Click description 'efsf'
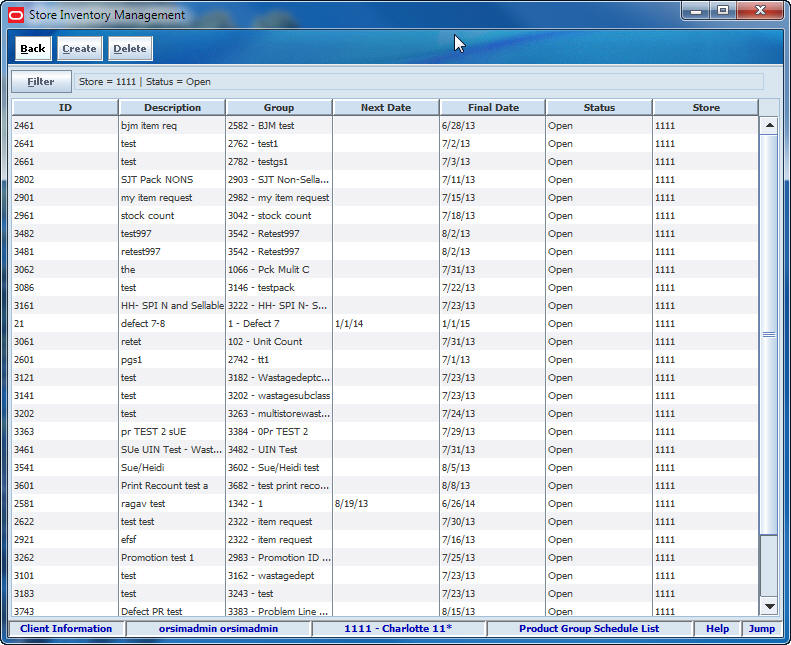This screenshot has height=645, width=791. click(129, 540)
